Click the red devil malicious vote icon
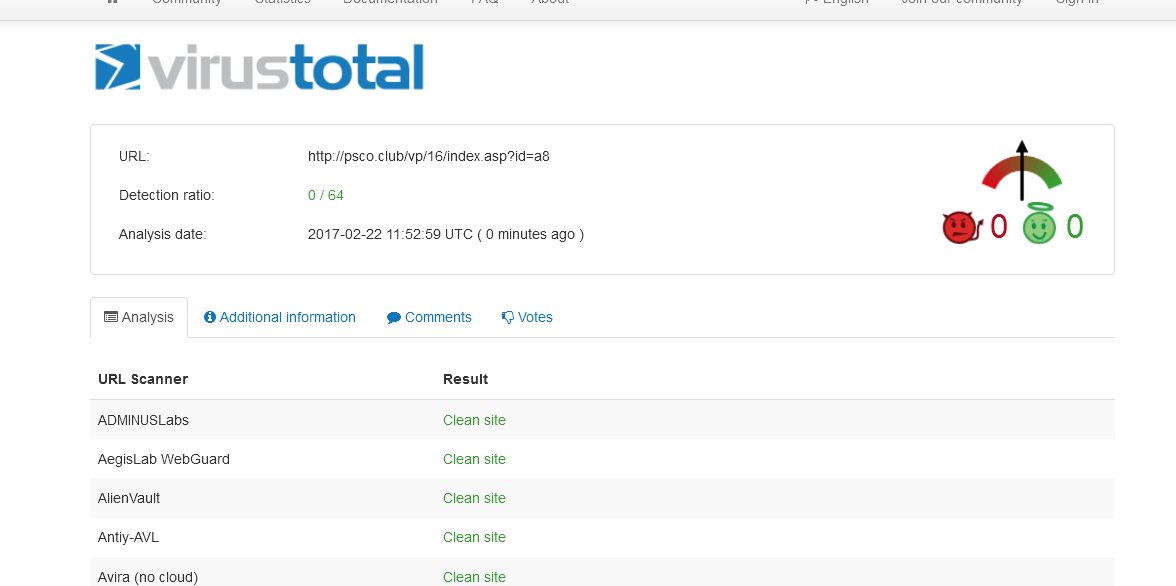Image resolution: width=1176 pixels, height=586 pixels. click(961, 228)
